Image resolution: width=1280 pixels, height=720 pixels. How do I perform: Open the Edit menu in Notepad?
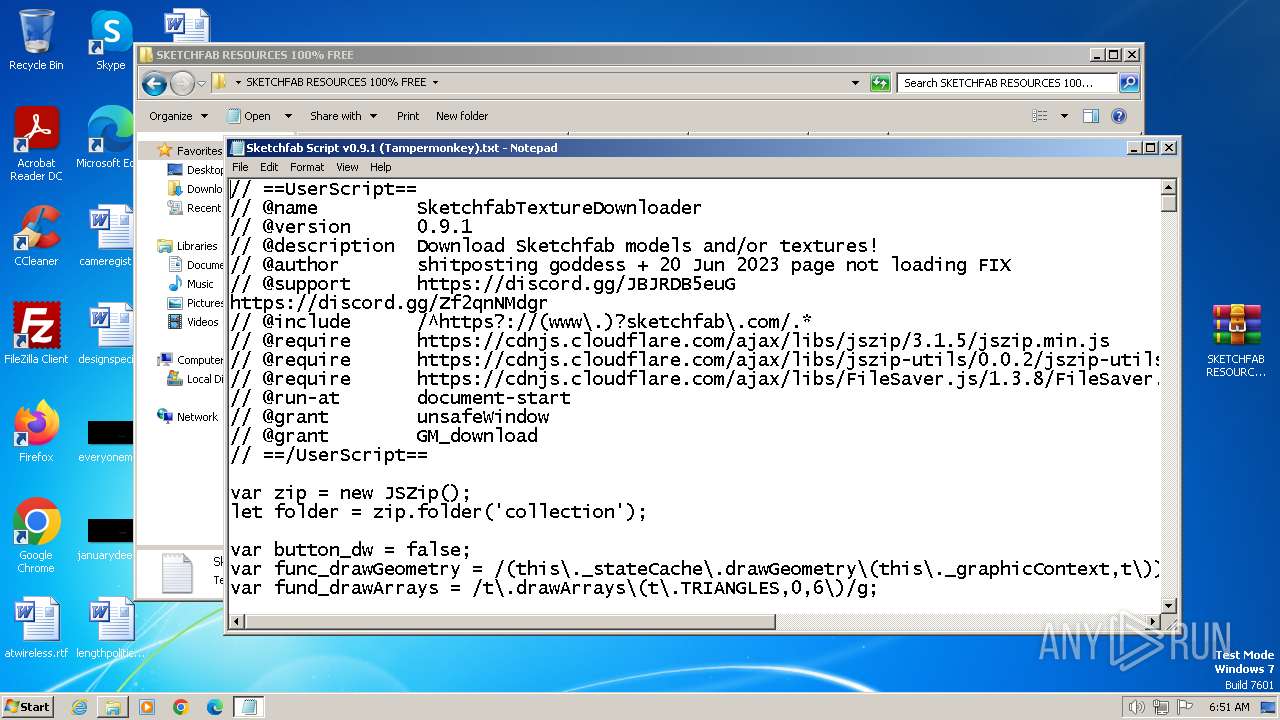[x=269, y=167]
